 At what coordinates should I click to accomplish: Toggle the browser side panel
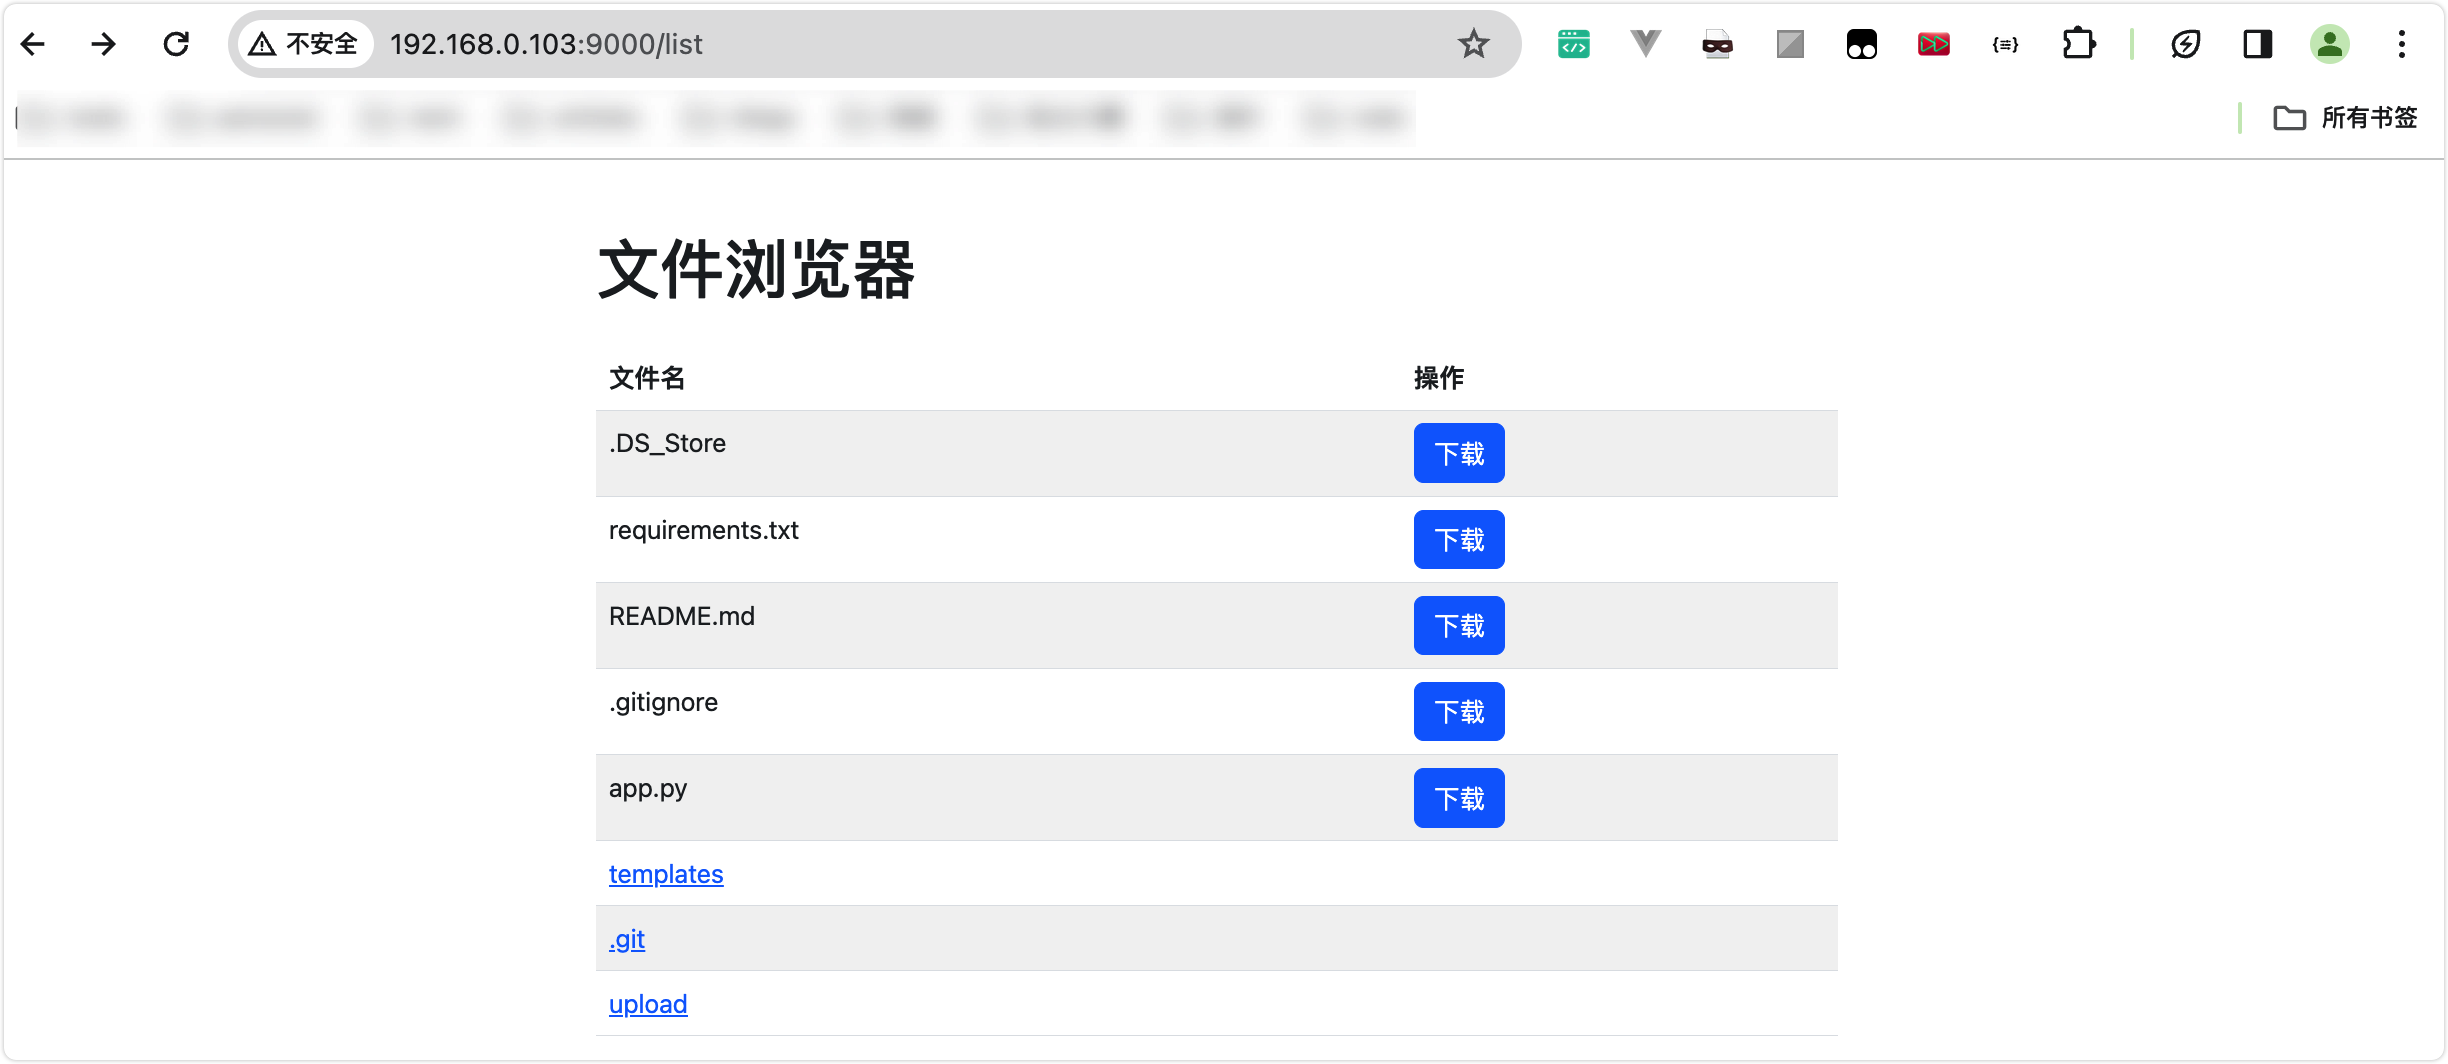tap(2257, 44)
